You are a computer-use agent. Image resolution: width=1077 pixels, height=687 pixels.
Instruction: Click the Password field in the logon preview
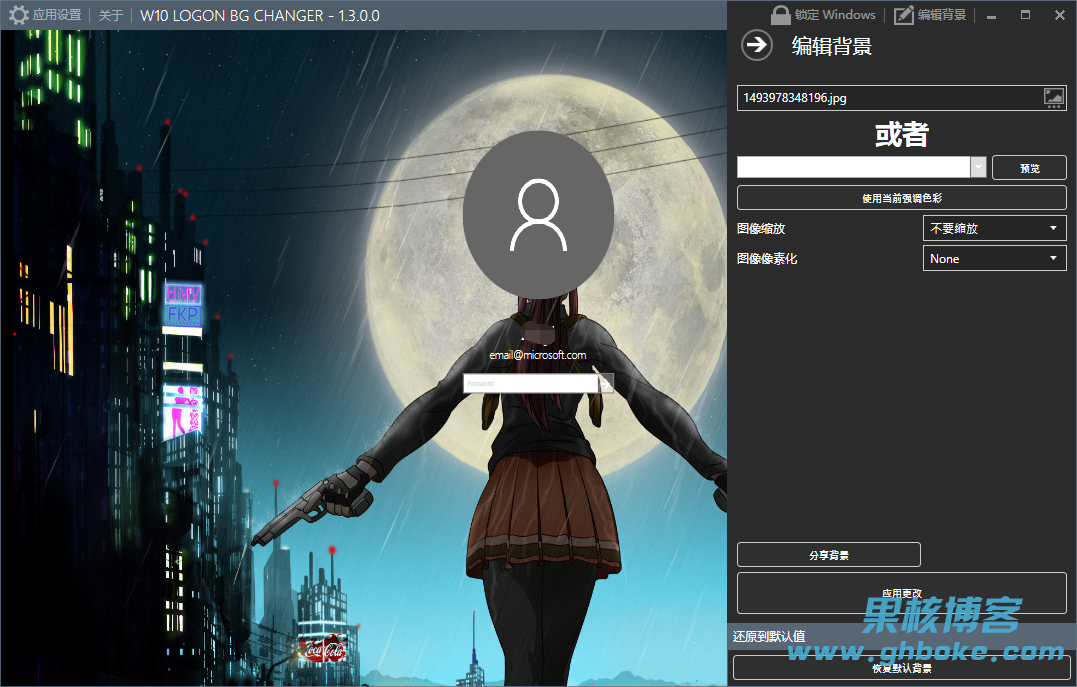(530, 383)
